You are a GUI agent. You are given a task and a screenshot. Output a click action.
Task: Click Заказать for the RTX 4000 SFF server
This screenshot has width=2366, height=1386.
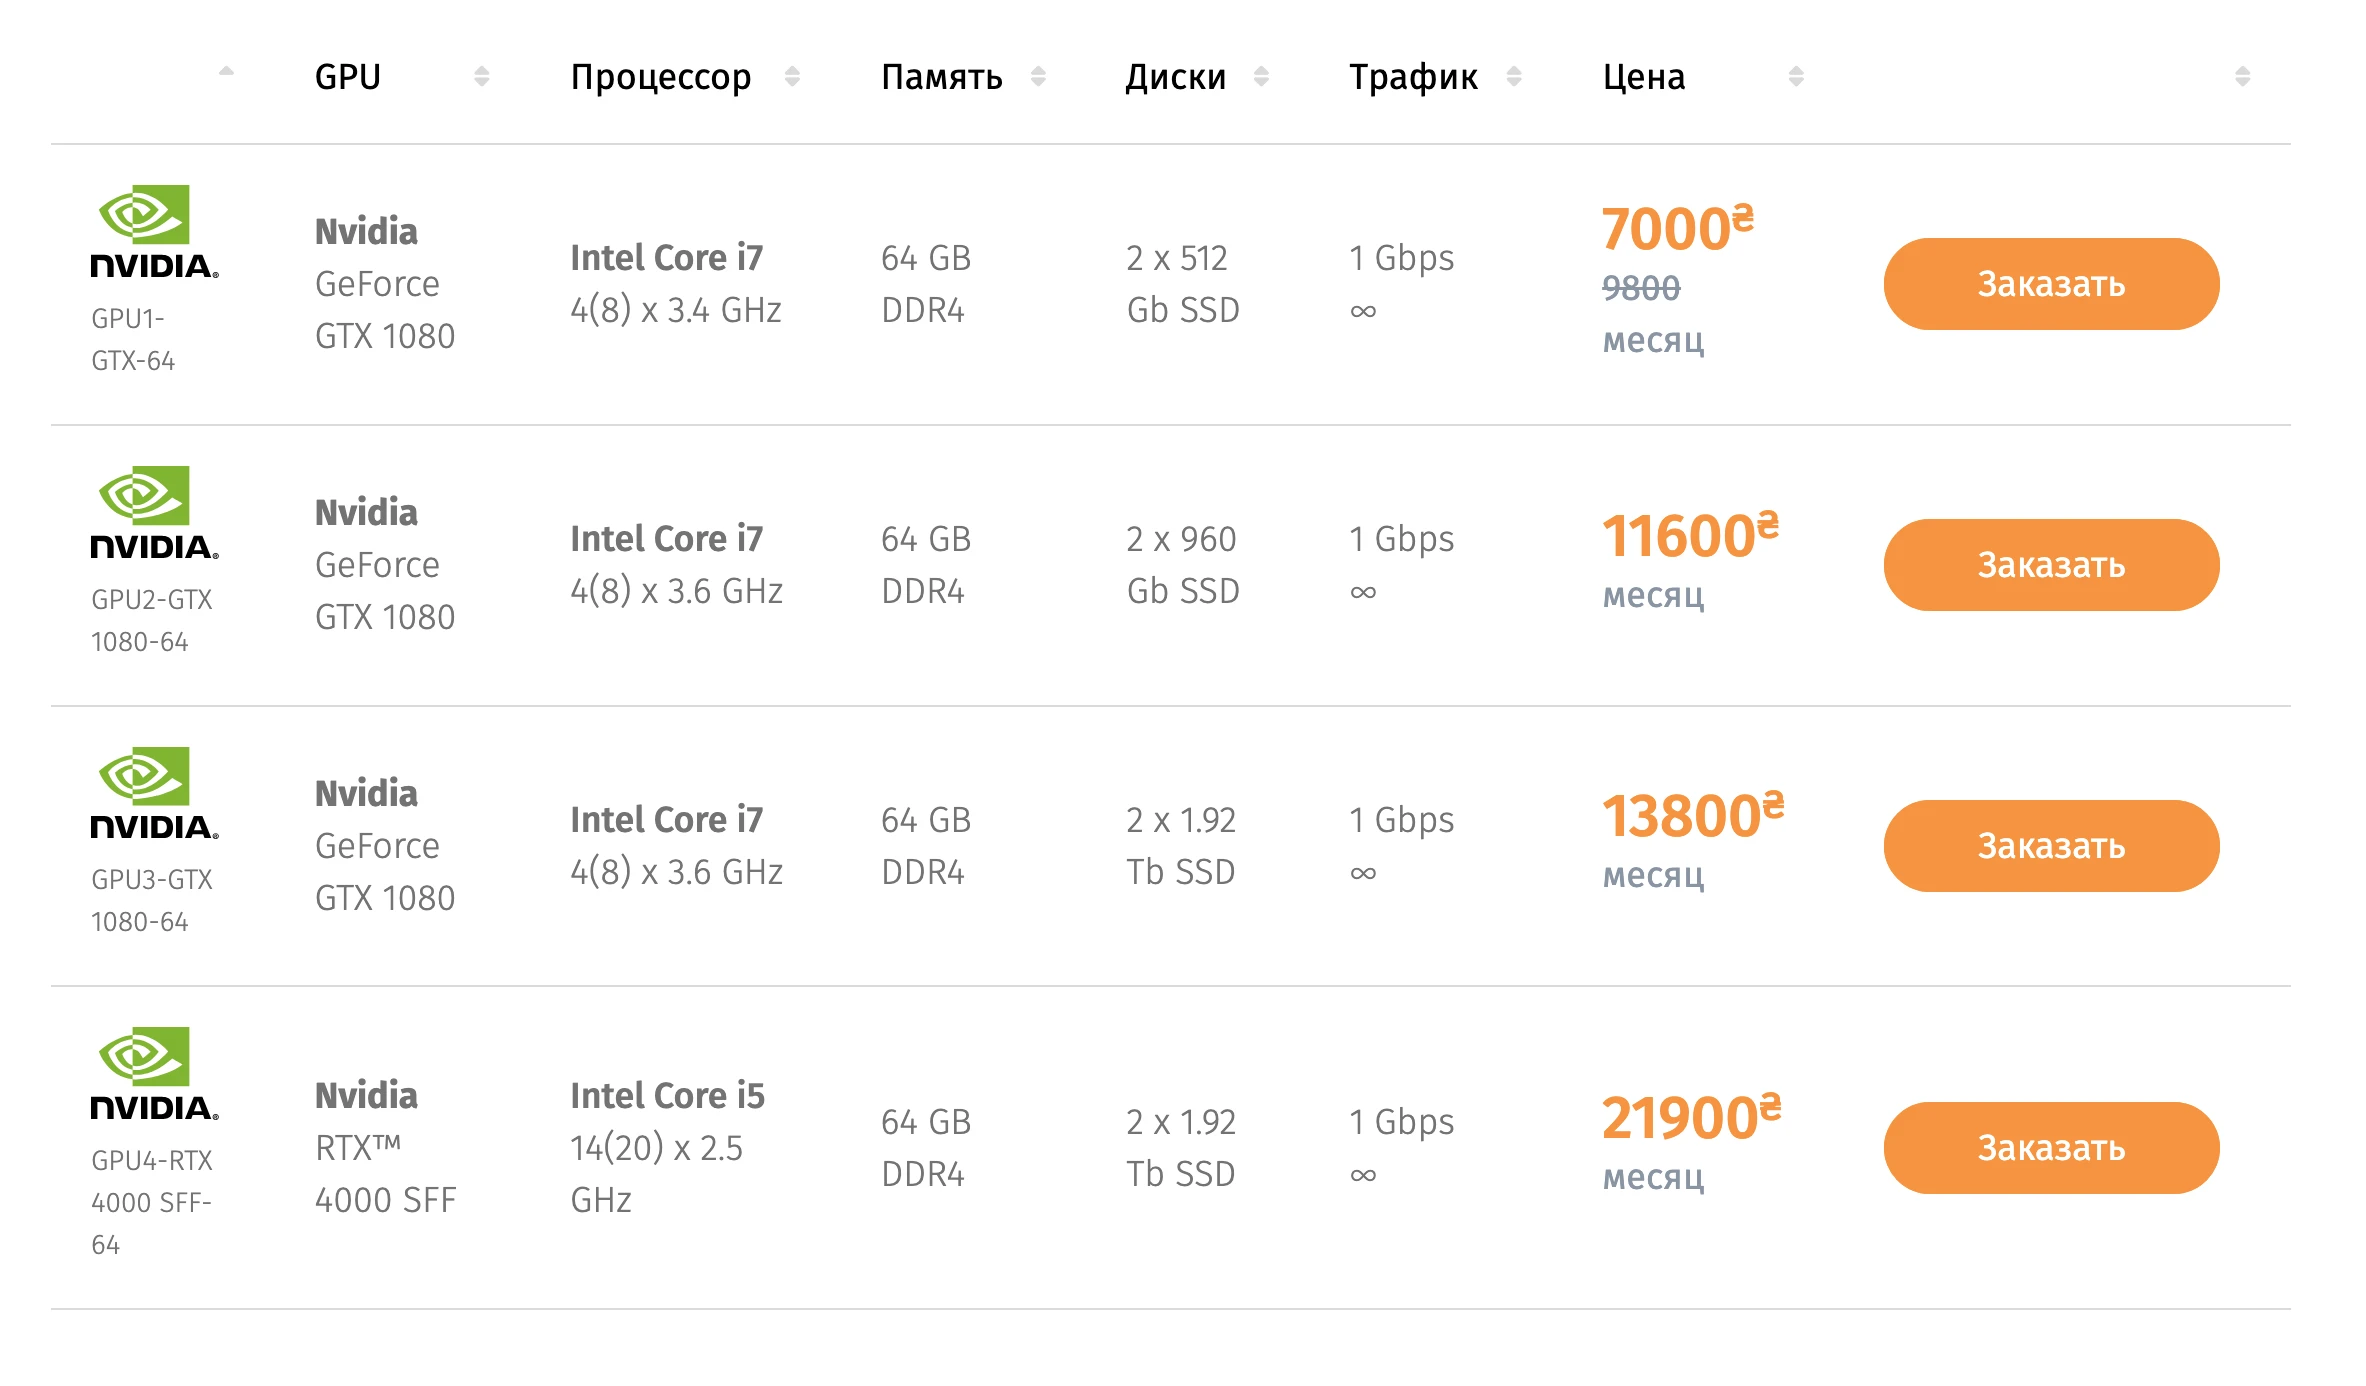point(2050,1148)
